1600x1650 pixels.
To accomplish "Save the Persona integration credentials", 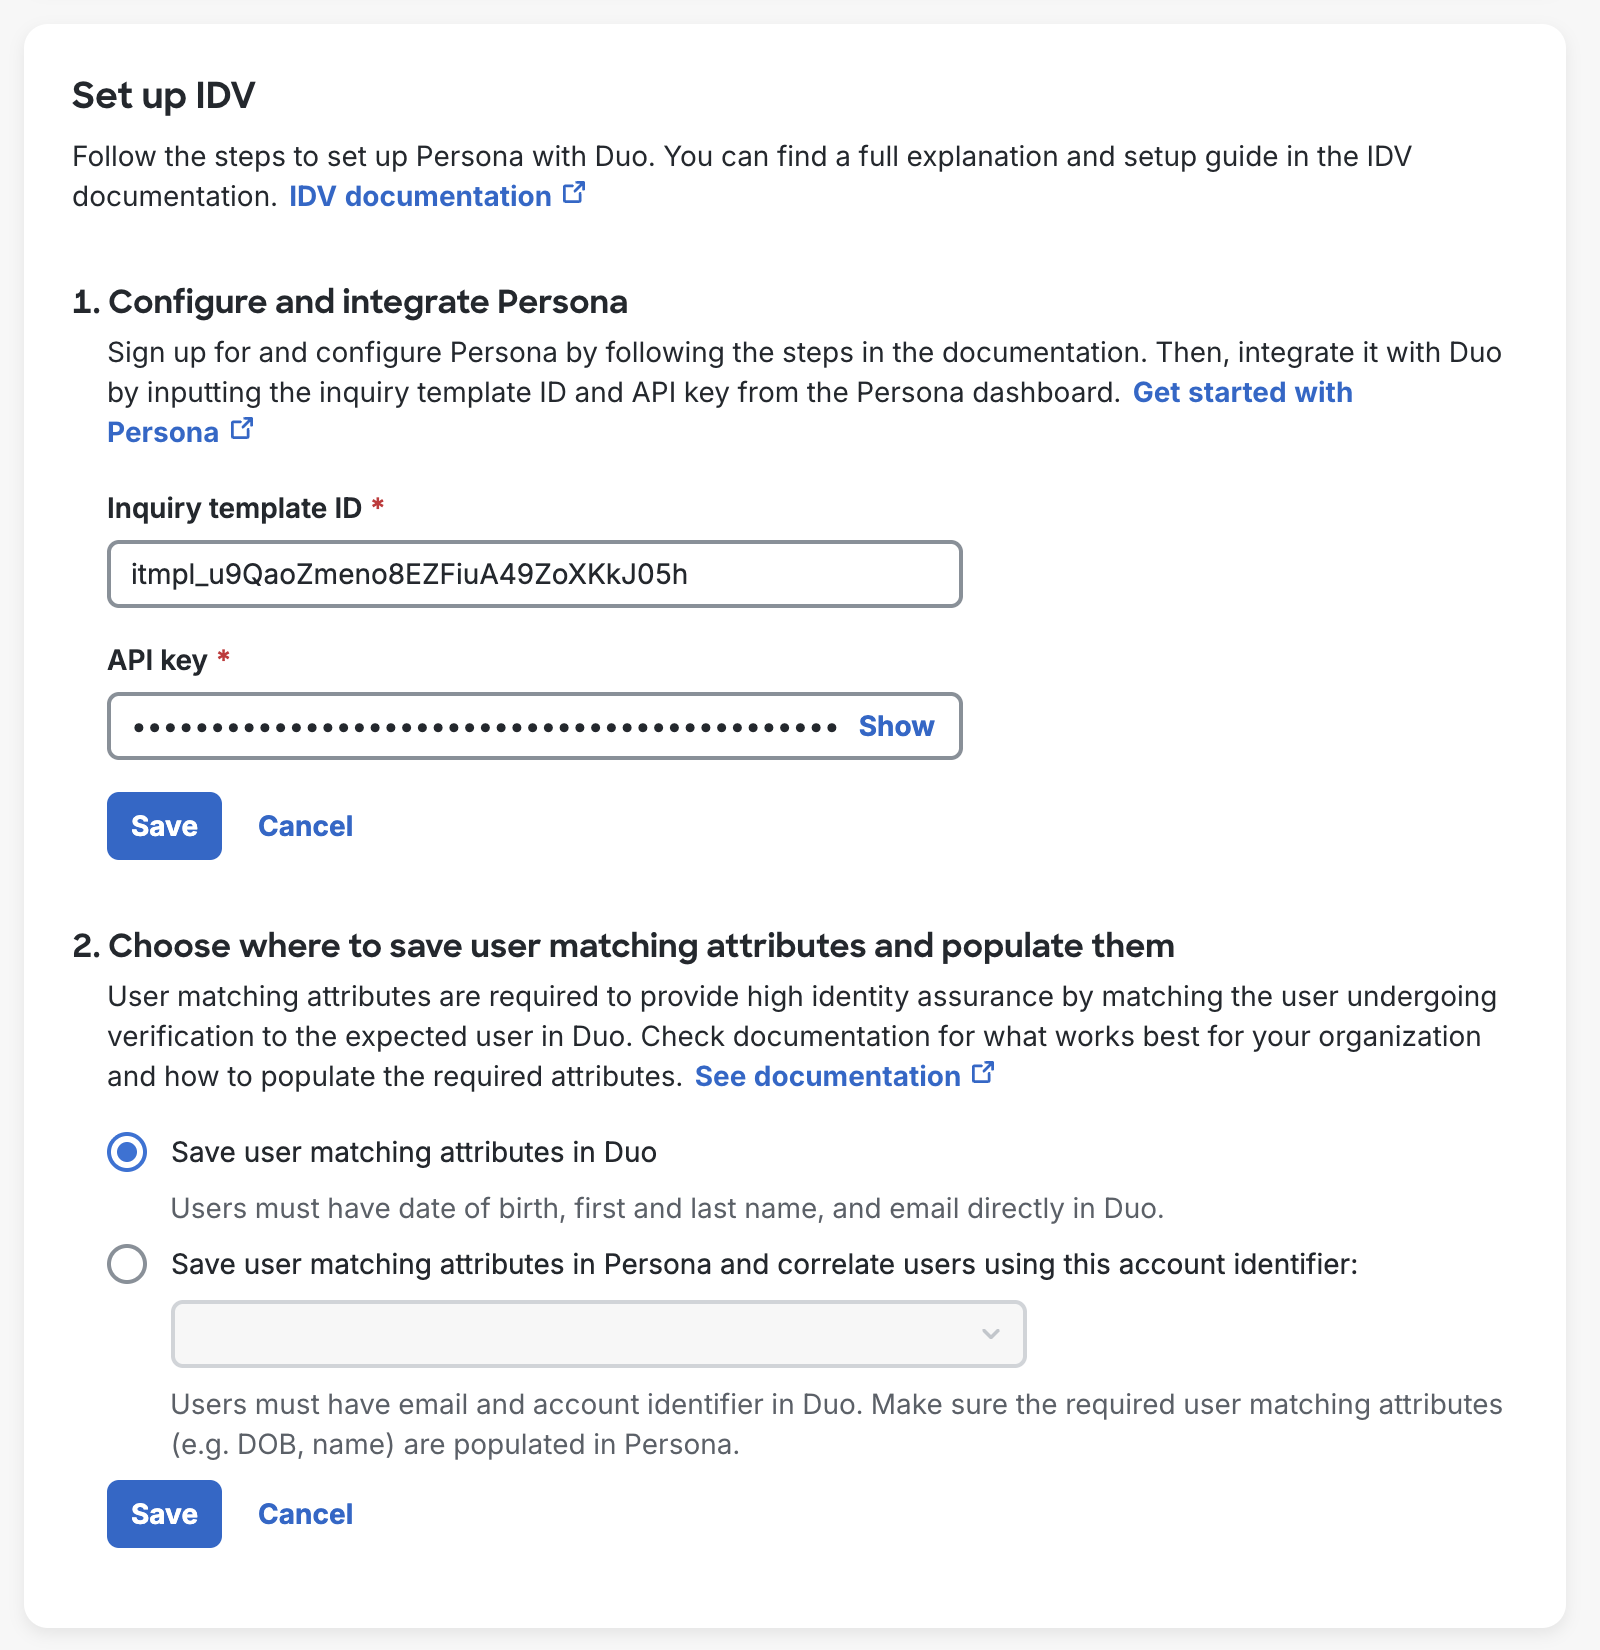I will click(x=163, y=825).
